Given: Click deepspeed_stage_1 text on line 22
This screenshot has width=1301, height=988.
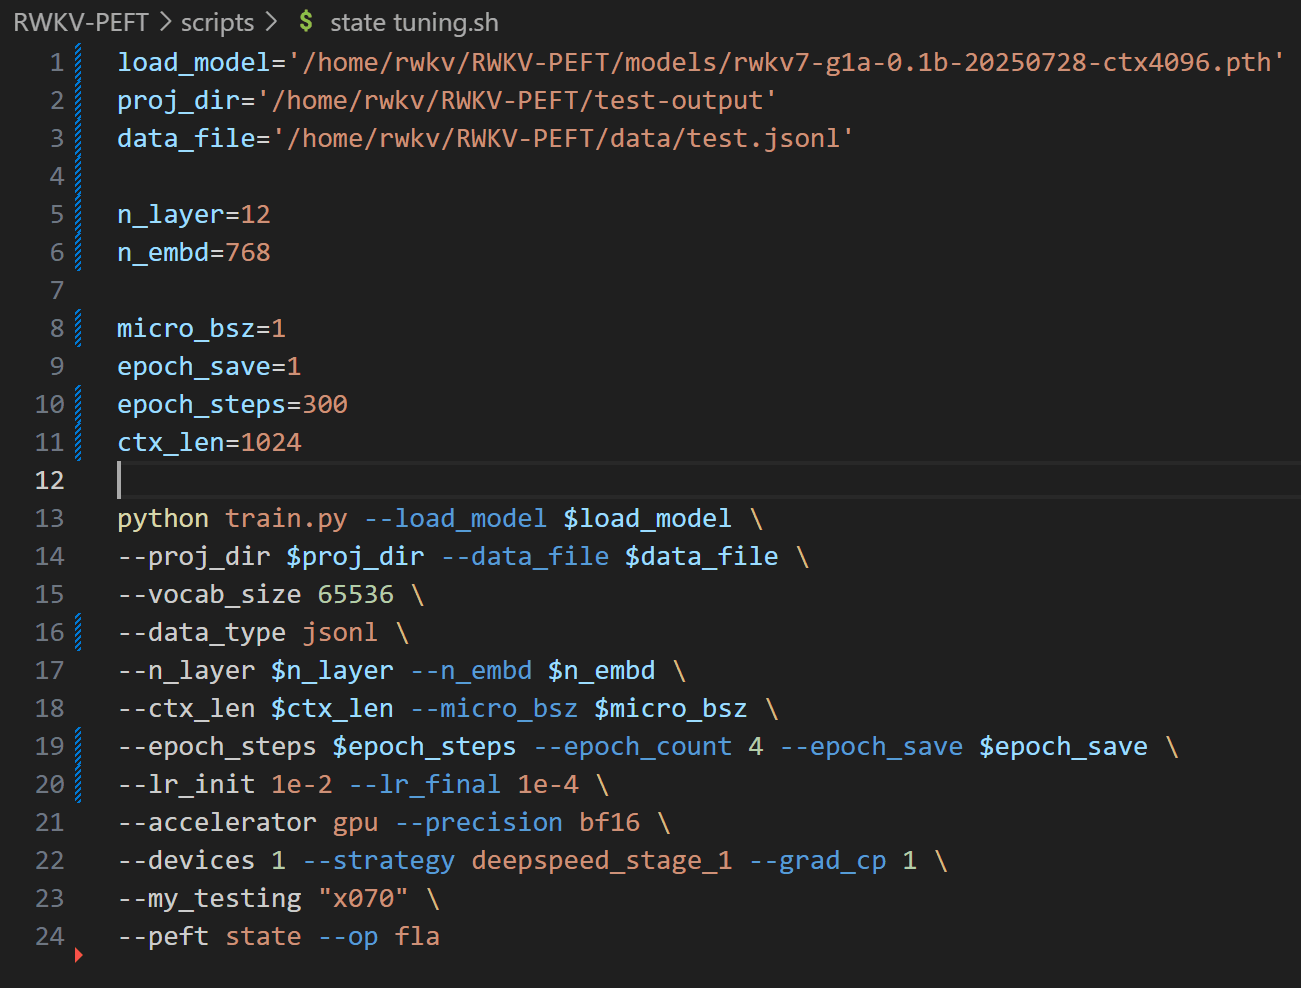Looking at the screenshot, I should point(601,860).
